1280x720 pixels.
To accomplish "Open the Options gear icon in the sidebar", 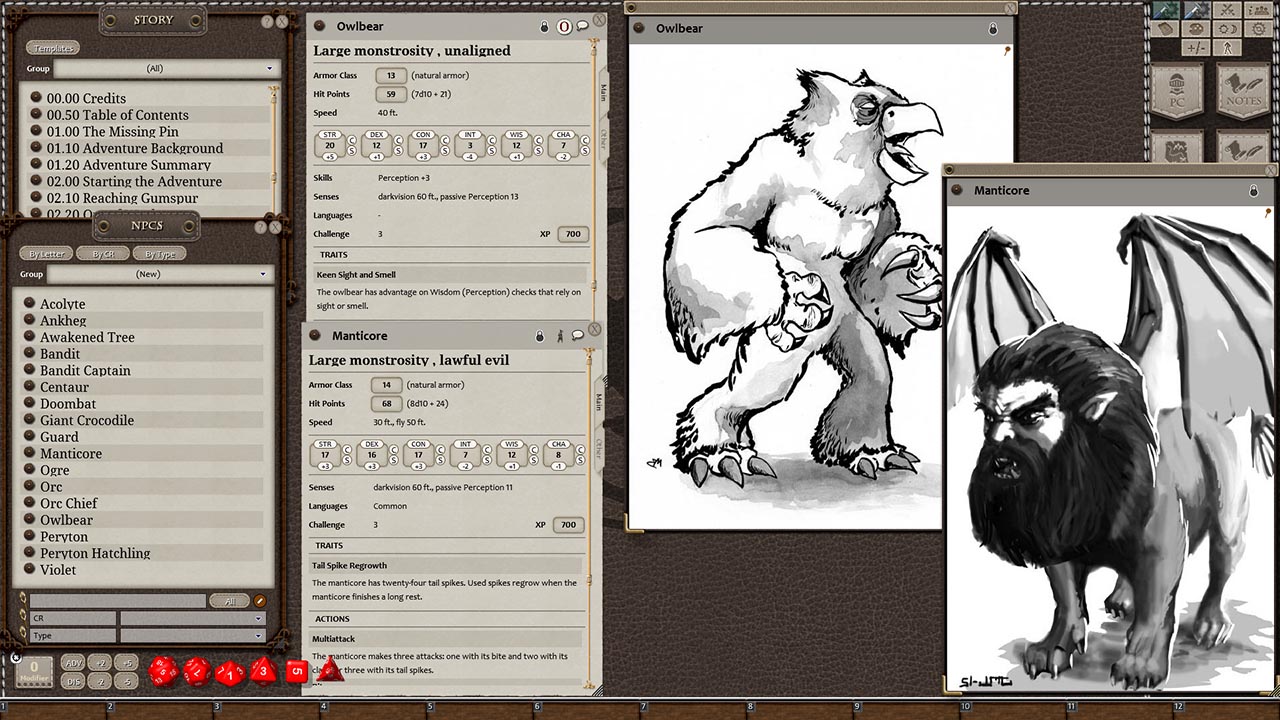I will coord(1258,28).
